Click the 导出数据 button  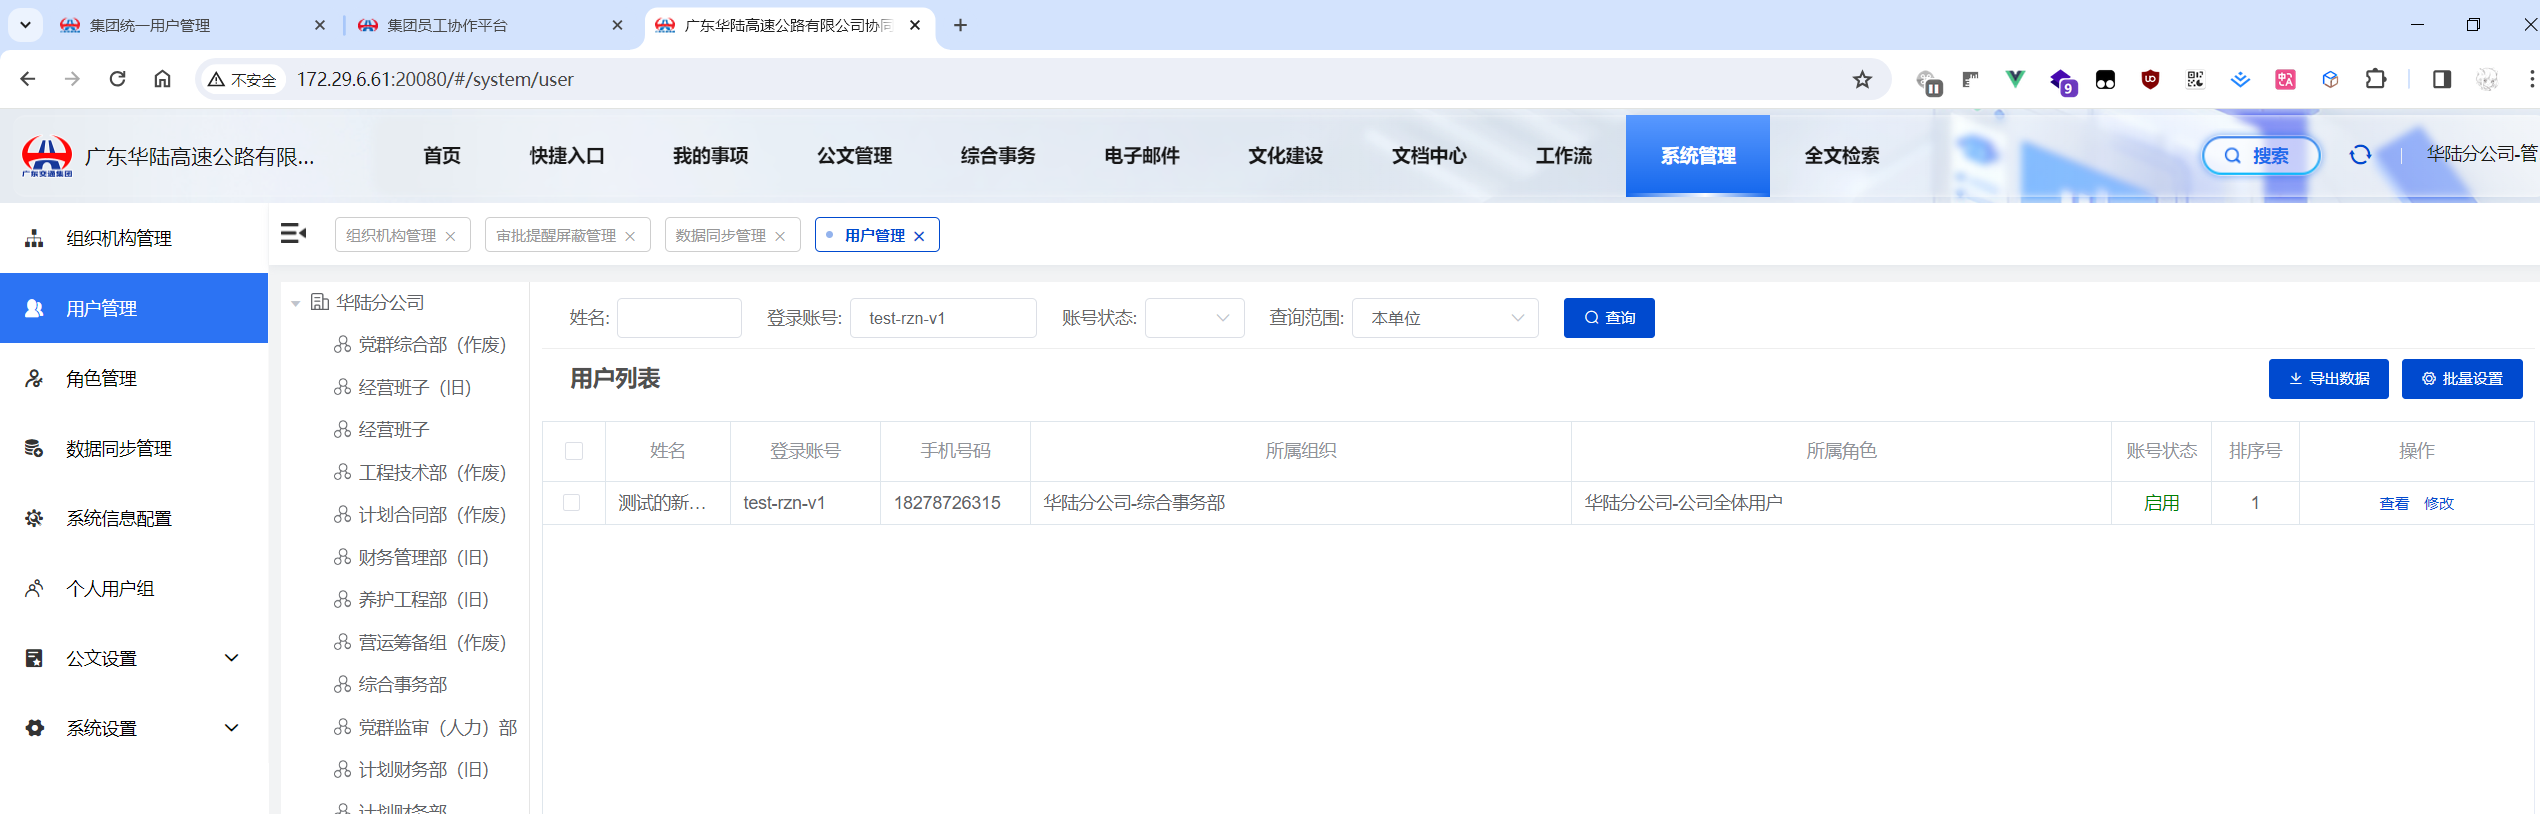pos(2328,379)
